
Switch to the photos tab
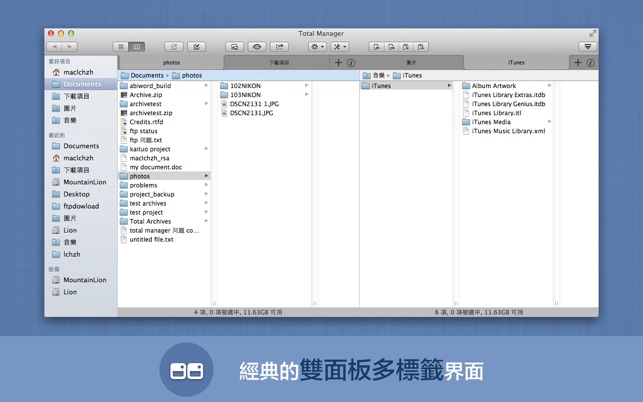point(171,63)
